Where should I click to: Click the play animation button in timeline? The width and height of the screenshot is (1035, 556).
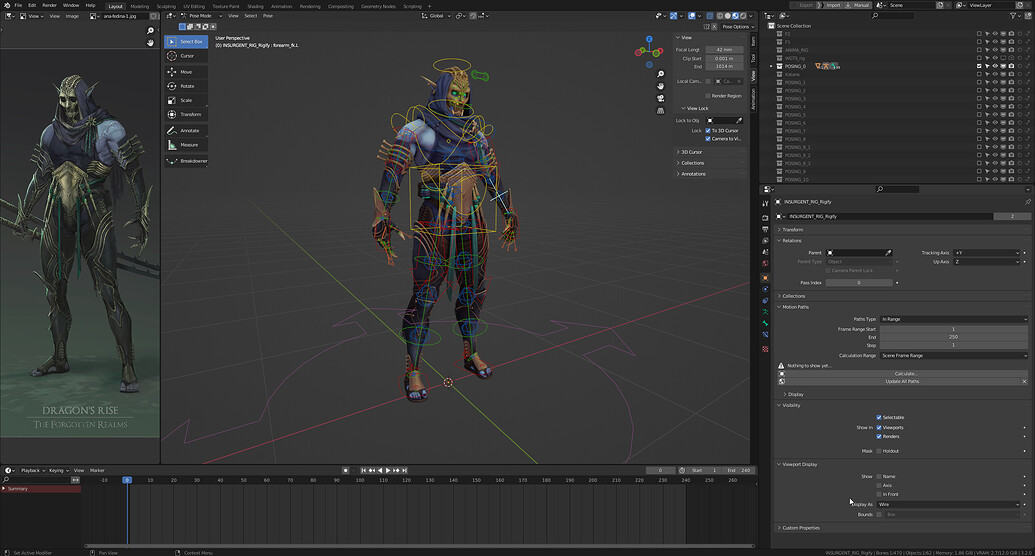click(388, 470)
